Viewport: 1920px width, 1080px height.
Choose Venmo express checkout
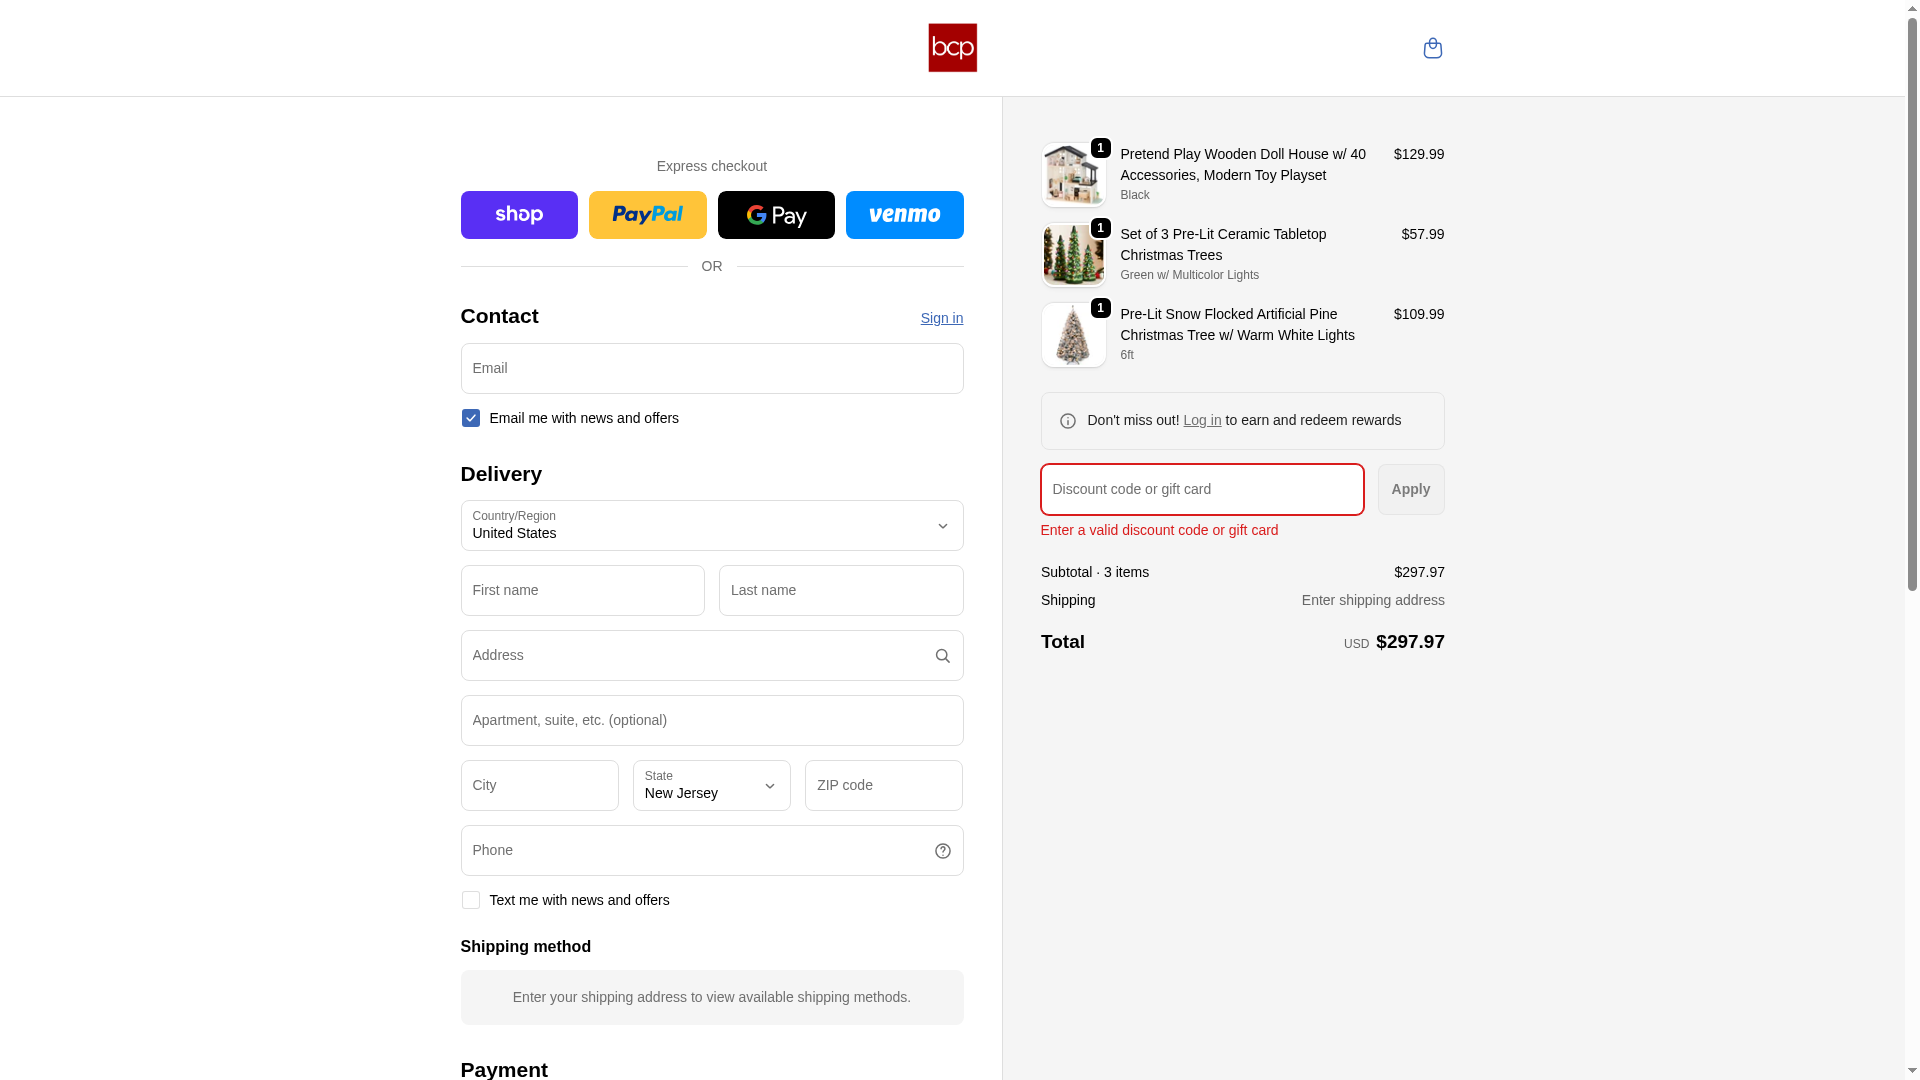click(904, 215)
